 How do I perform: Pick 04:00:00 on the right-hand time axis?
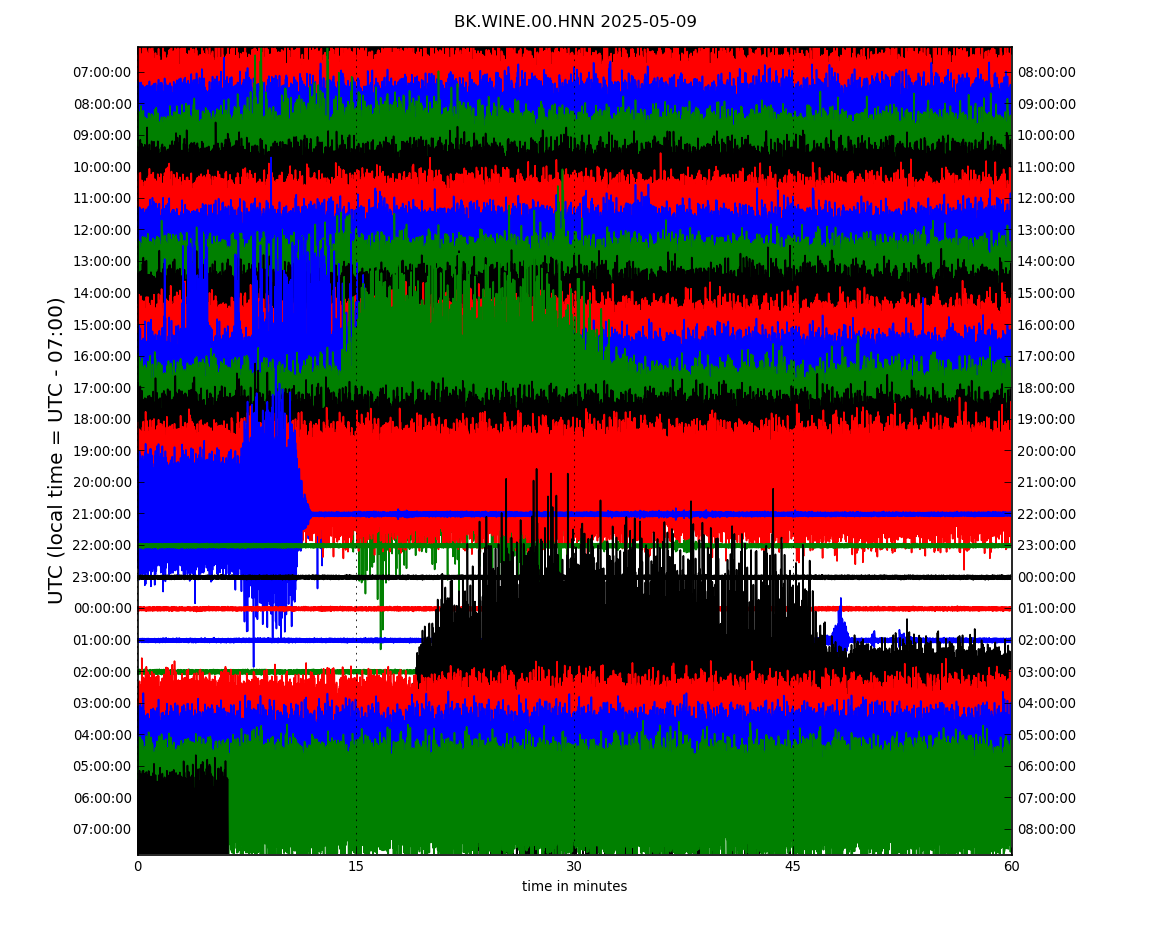[x=1047, y=704]
